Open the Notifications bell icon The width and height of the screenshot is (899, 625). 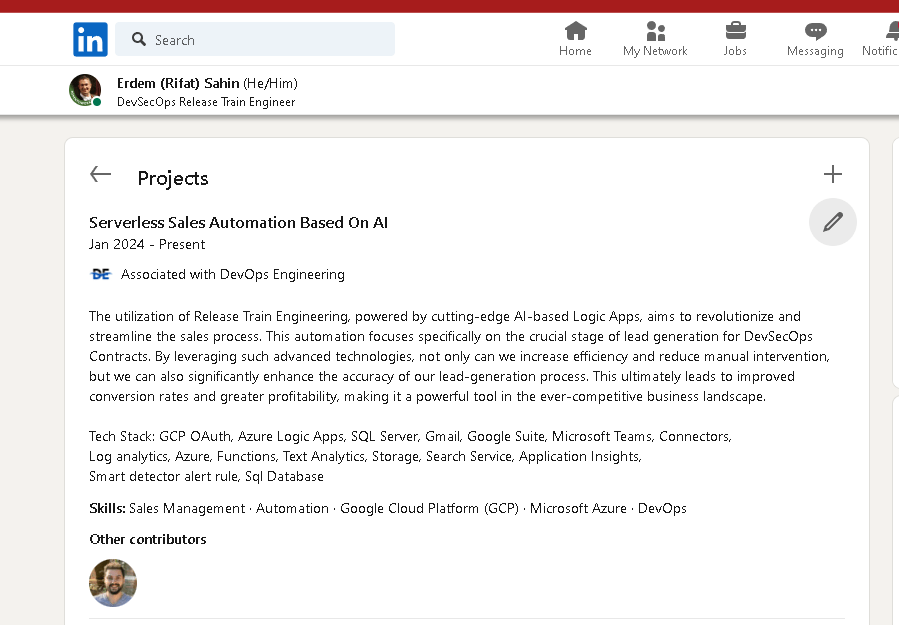pos(892,30)
